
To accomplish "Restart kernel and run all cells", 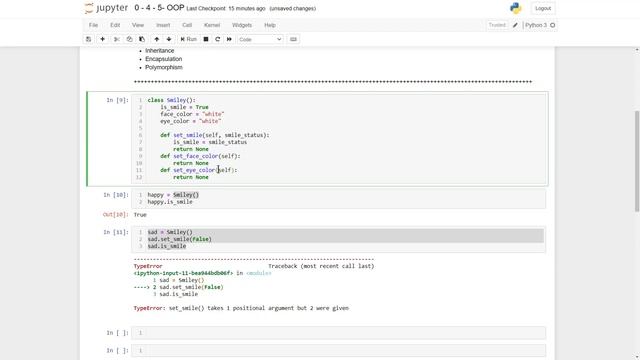I will [229, 39].
